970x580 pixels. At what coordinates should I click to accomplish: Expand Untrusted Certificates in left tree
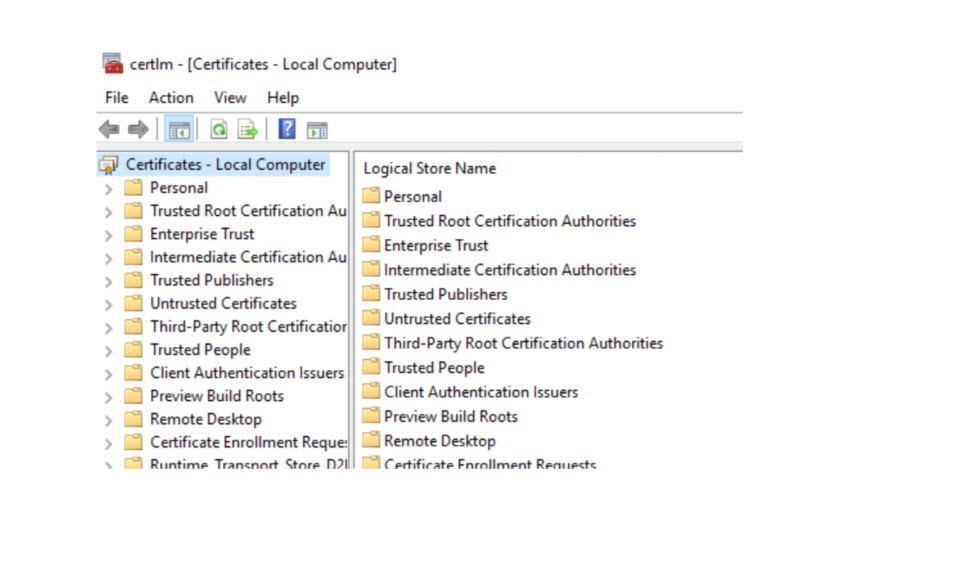click(x=108, y=303)
